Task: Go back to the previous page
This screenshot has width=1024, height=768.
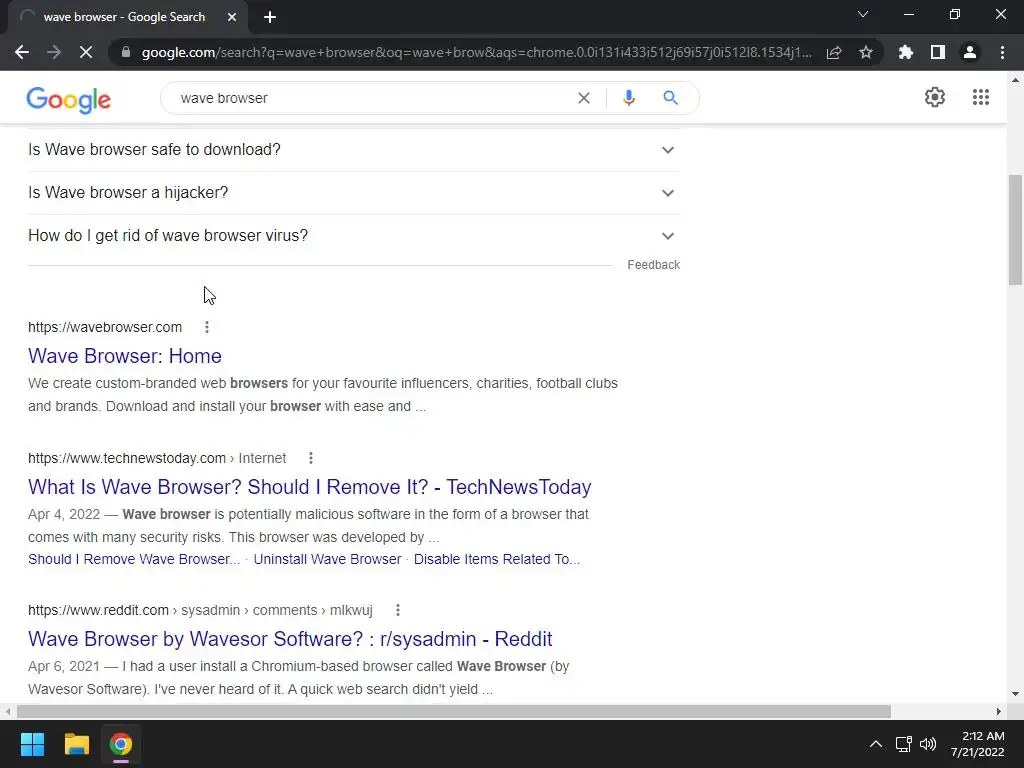Action: pyautogui.click(x=22, y=52)
